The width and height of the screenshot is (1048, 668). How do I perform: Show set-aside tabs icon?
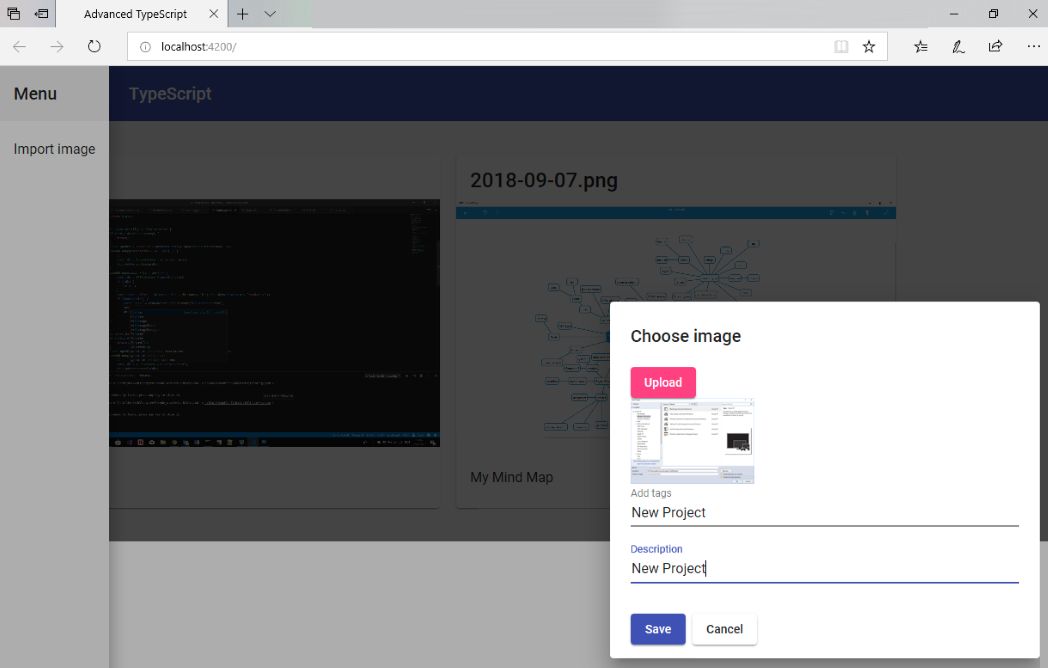coord(41,14)
